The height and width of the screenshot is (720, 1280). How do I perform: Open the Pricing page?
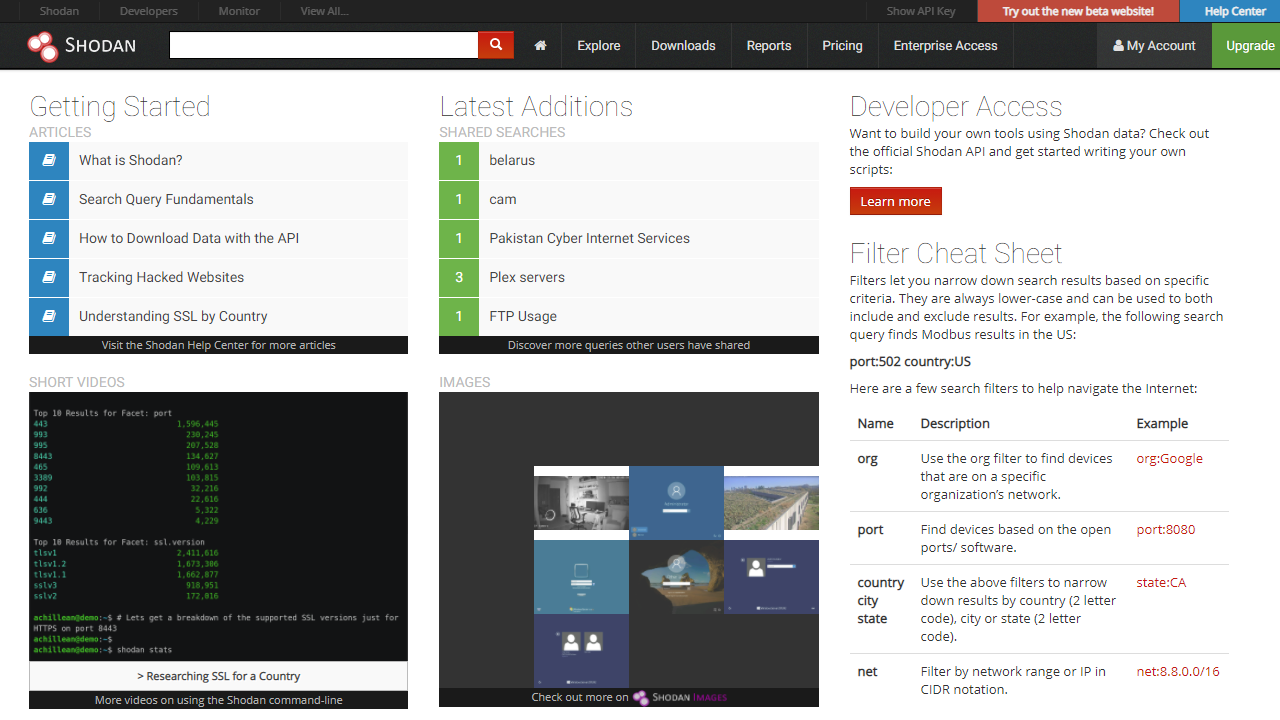pyautogui.click(x=842, y=46)
